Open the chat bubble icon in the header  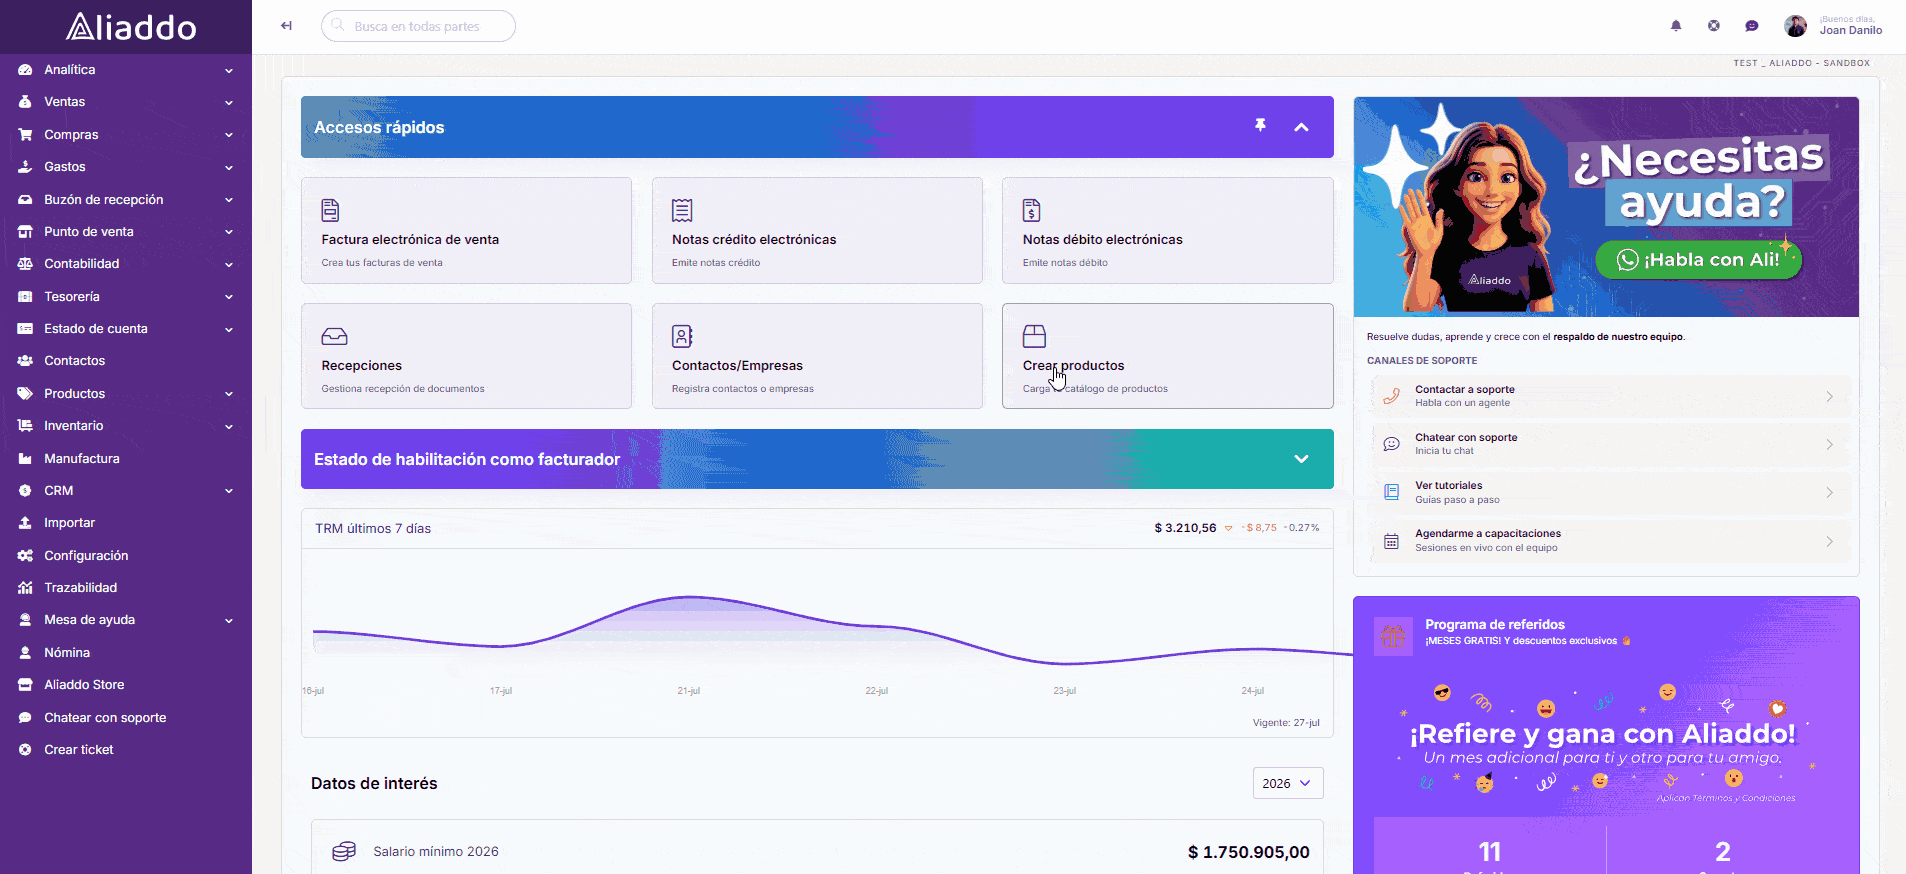pyautogui.click(x=1752, y=26)
